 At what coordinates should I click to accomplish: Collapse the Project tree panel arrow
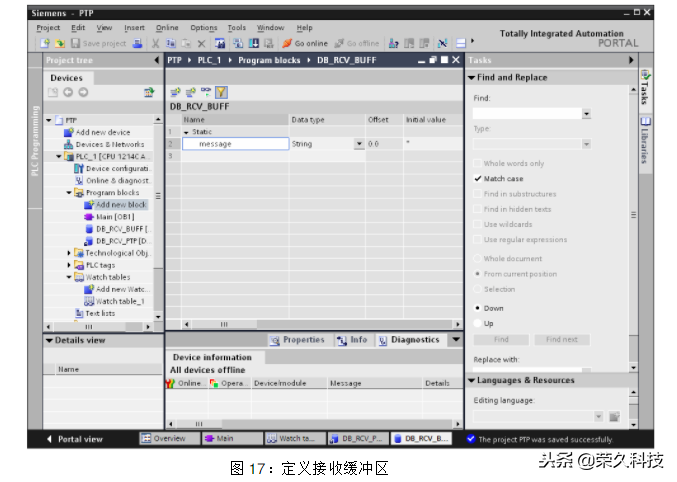[x=157, y=60]
